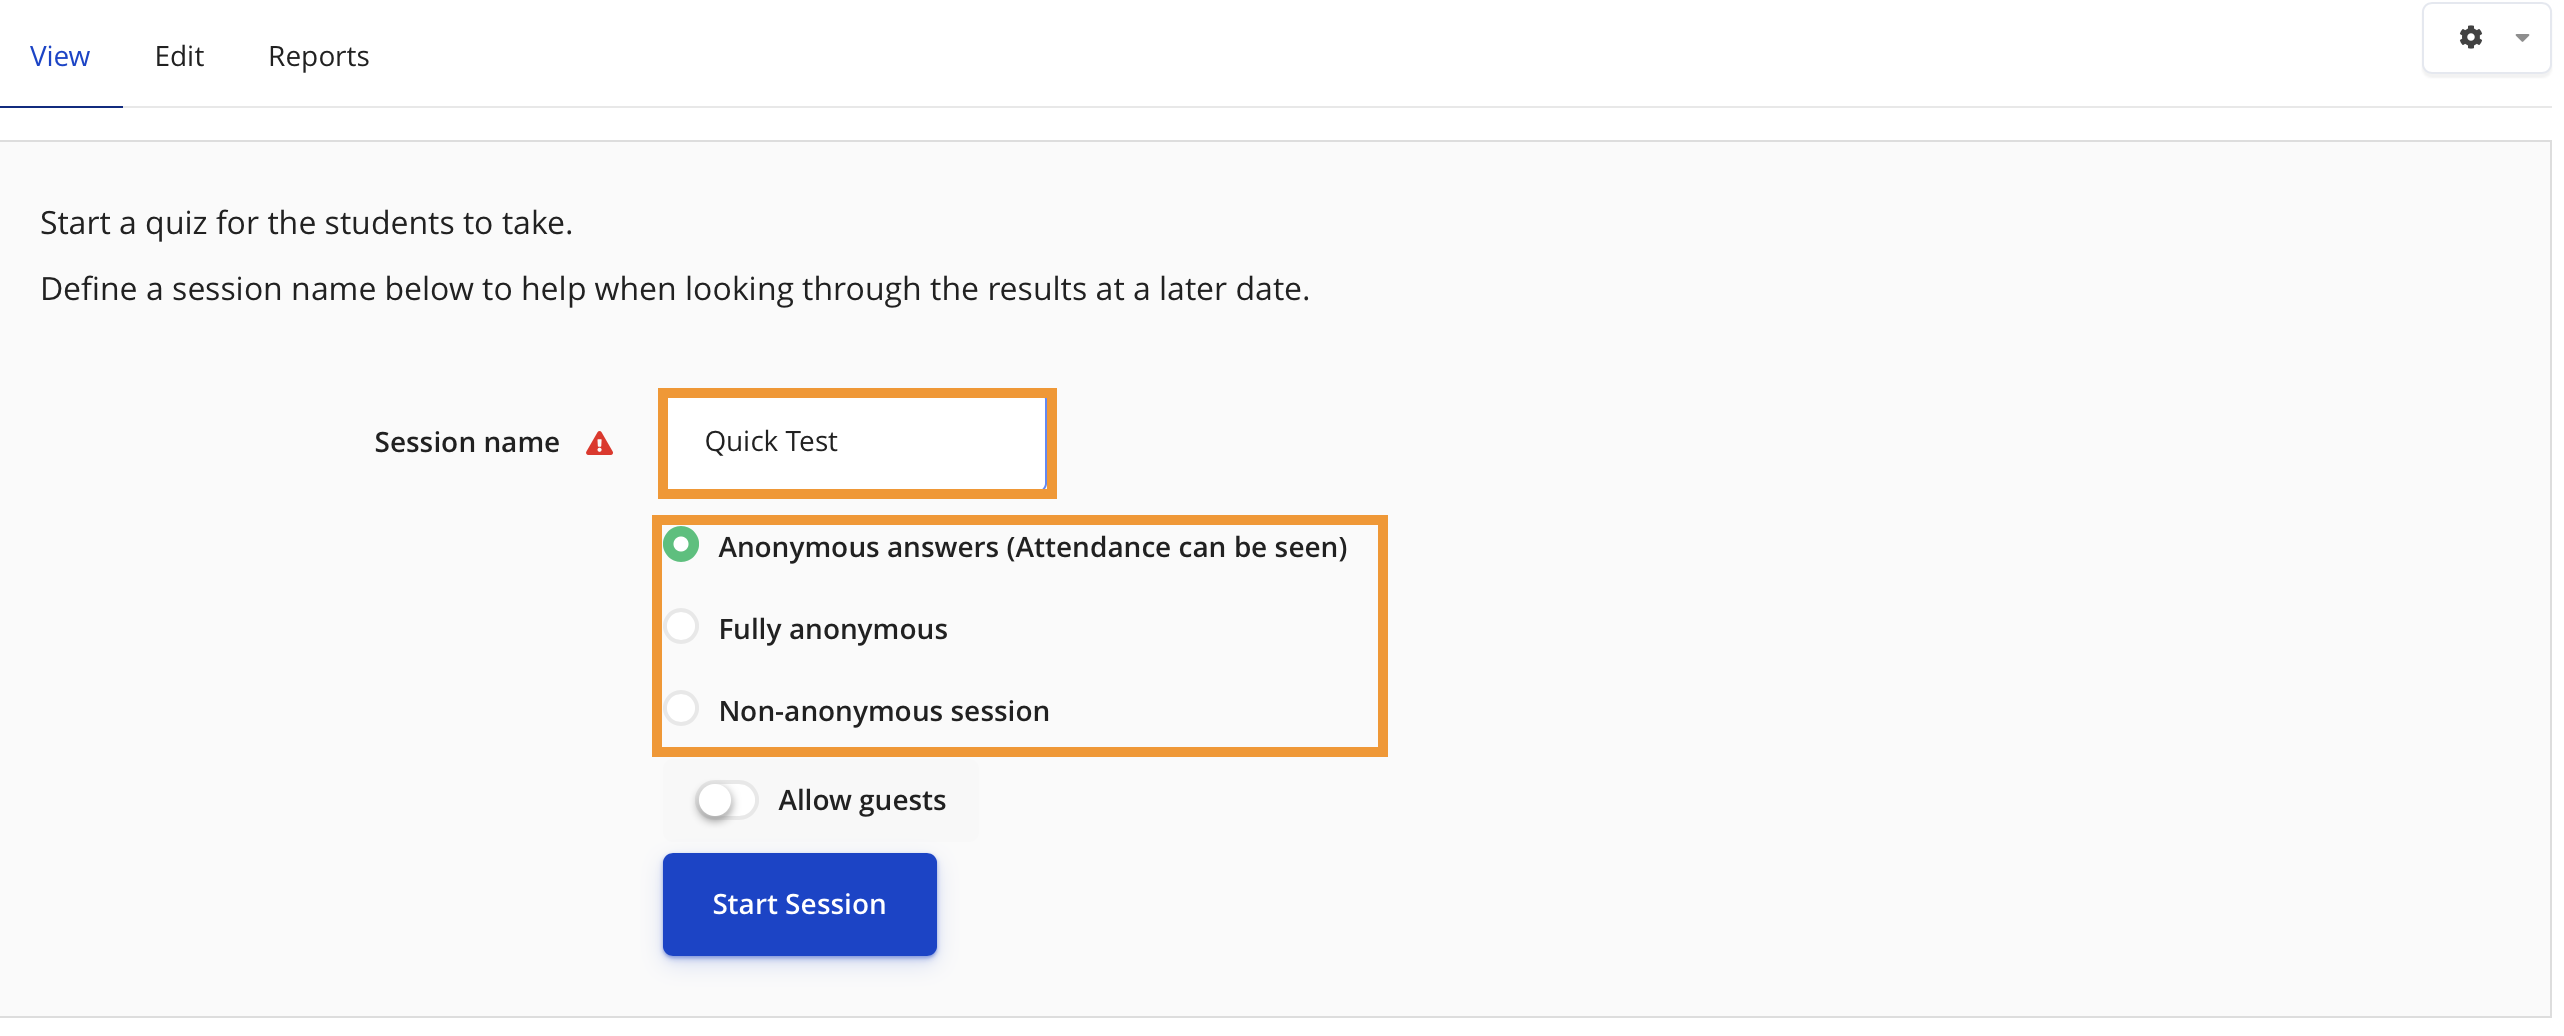2564x1036 pixels.
Task: Go to the Reports tab
Action: click(x=319, y=56)
